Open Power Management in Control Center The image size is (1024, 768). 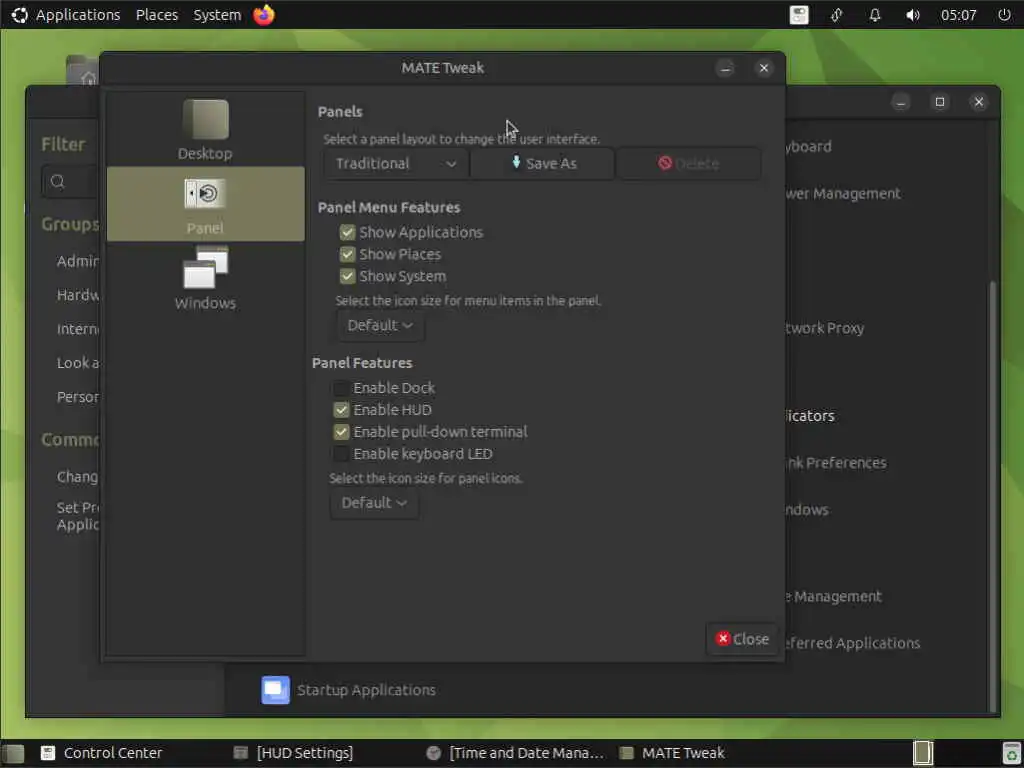click(843, 193)
